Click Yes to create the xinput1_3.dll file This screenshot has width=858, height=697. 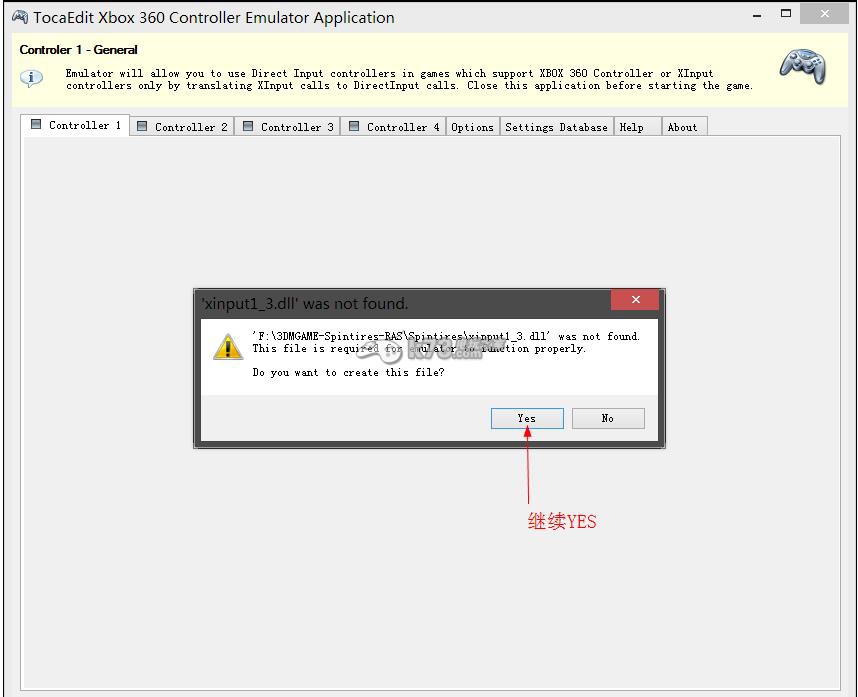(527, 418)
